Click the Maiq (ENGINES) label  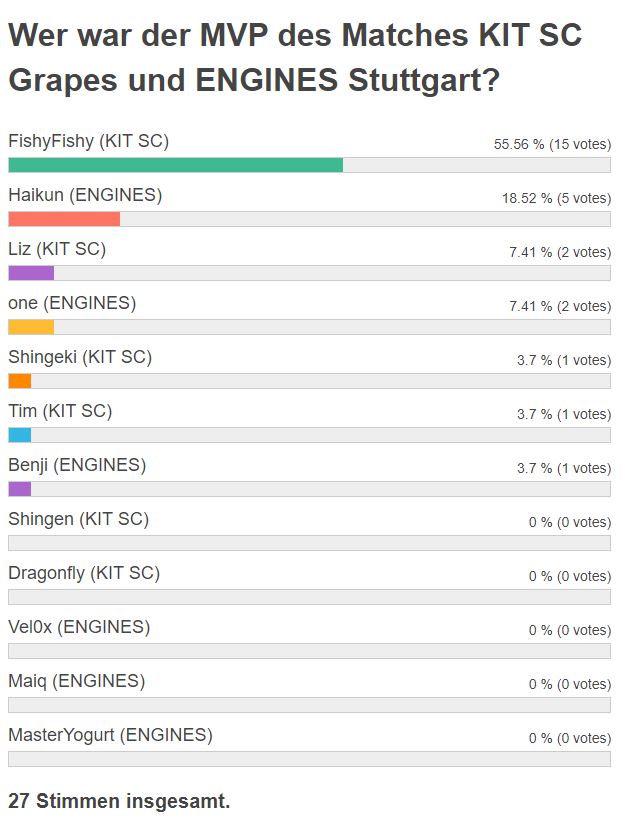tap(77, 681)
